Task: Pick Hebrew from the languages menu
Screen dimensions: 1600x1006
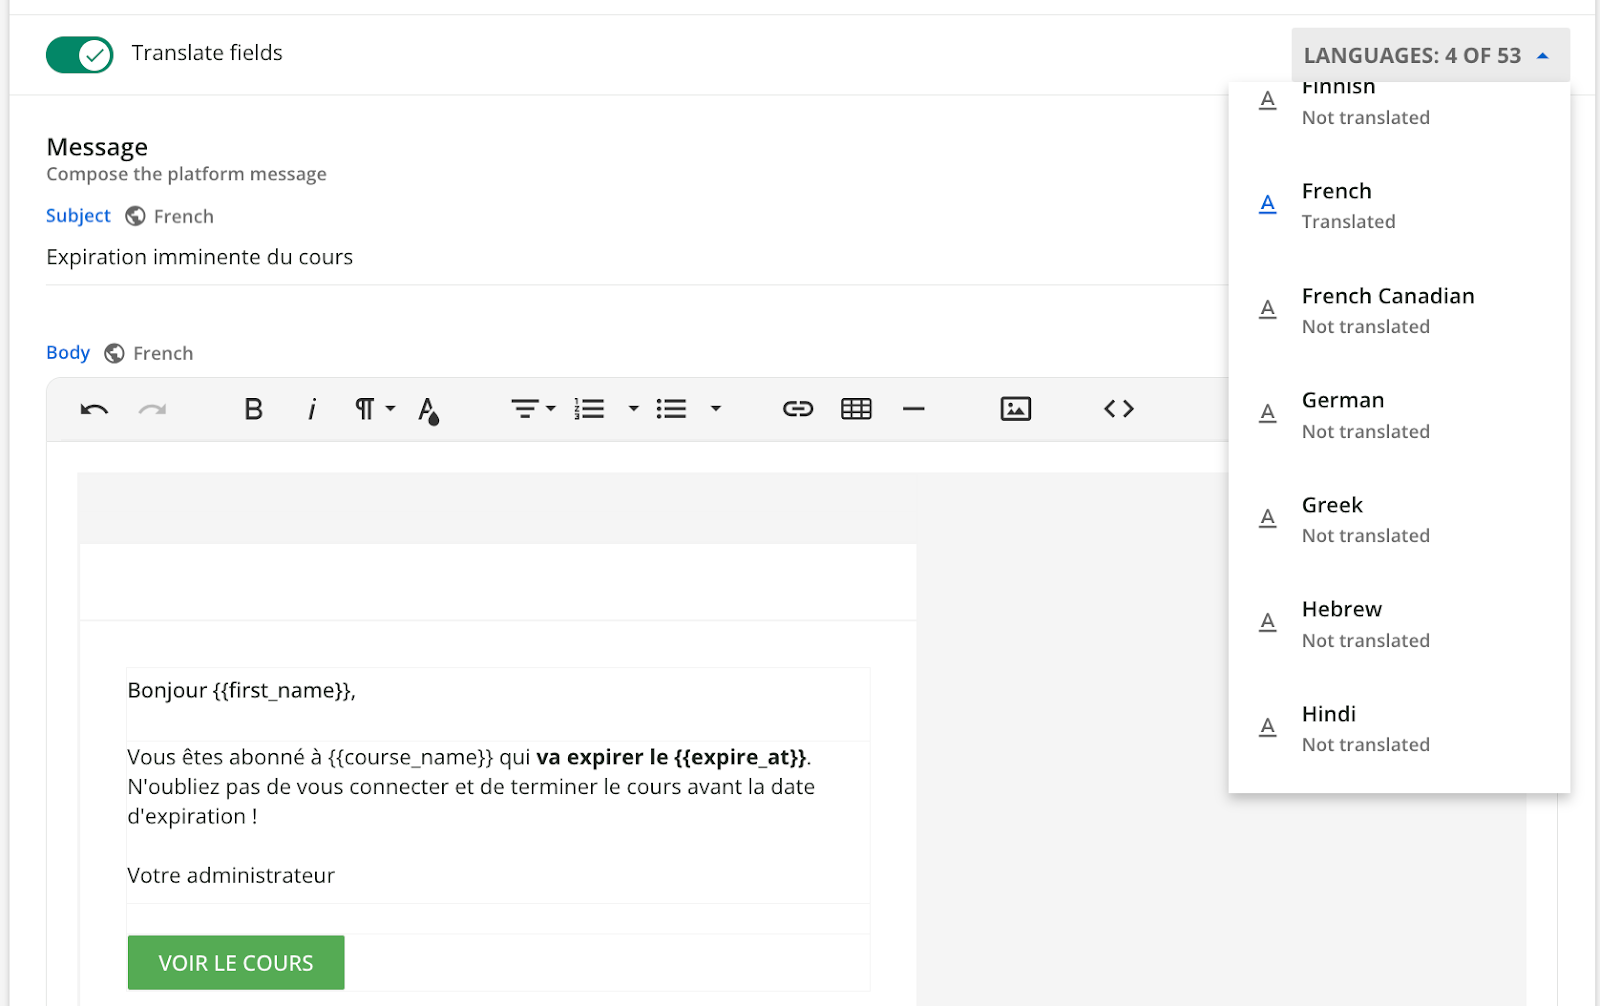Action: pyautogui.click(x=1342, y=623)
